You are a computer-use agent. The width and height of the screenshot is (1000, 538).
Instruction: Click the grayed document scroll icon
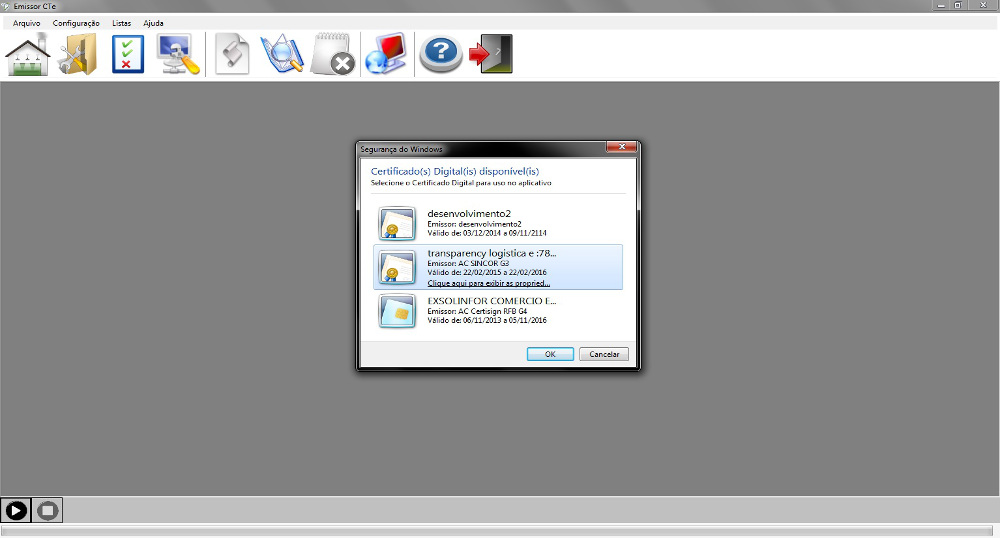click(x=232, y=54)
